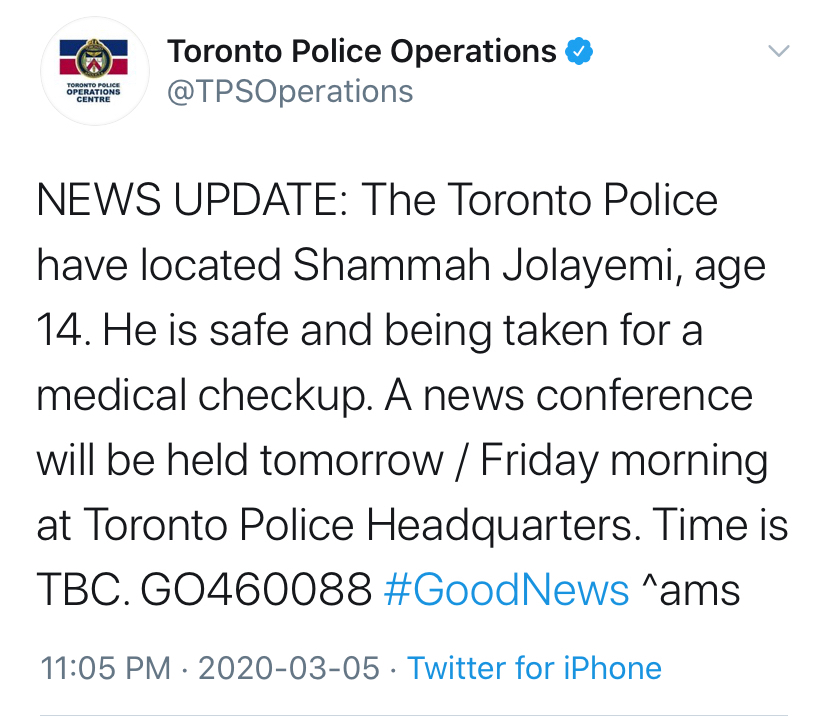Click the 11:05 PM timestamp
820x728 pixels.
tap(105, 668)
